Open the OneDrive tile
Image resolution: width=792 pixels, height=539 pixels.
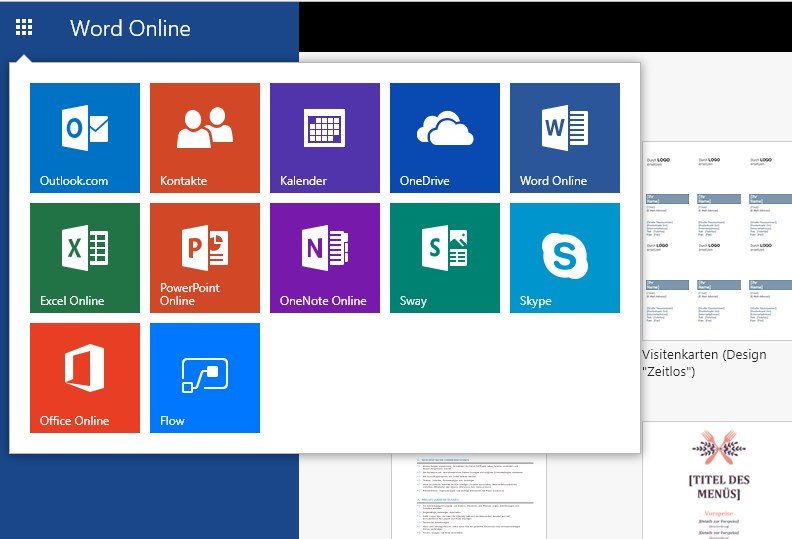point(445,138)
